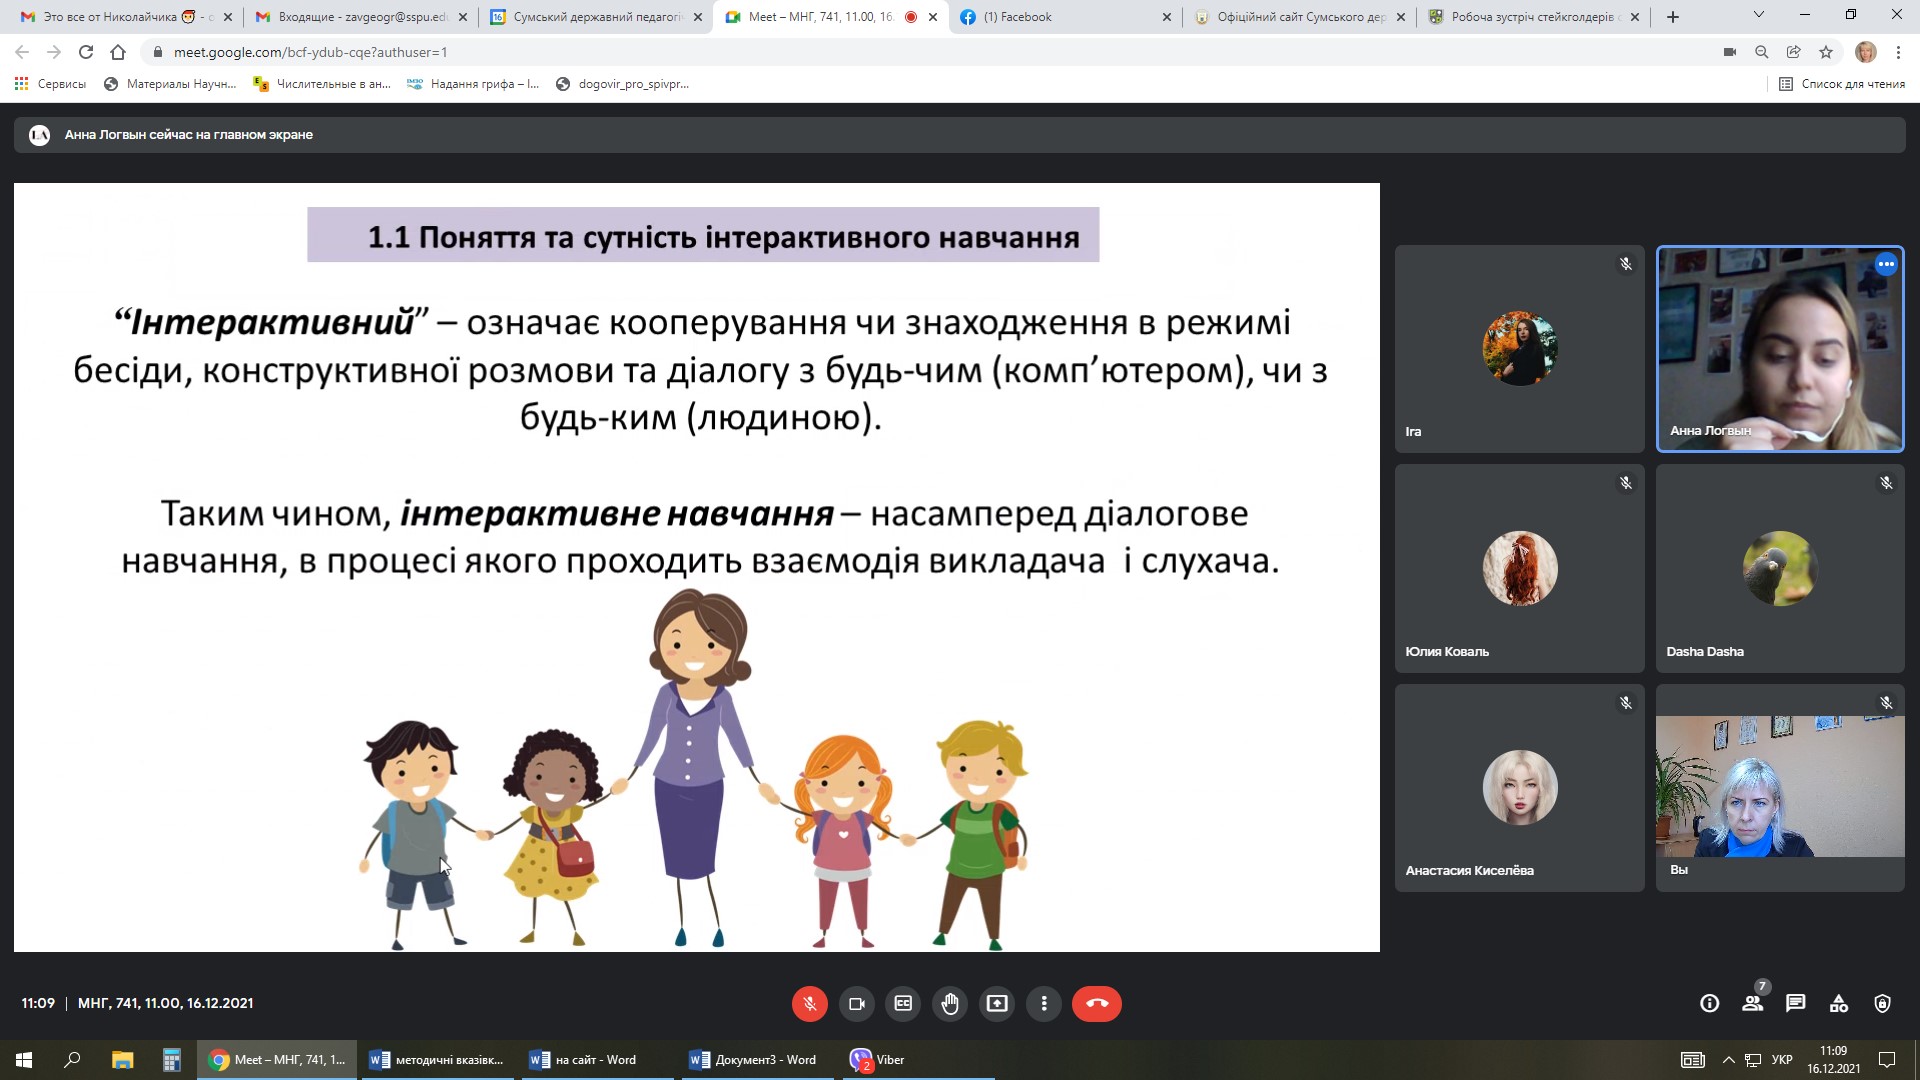Unmute the microphone

(x=809, y=1003)
